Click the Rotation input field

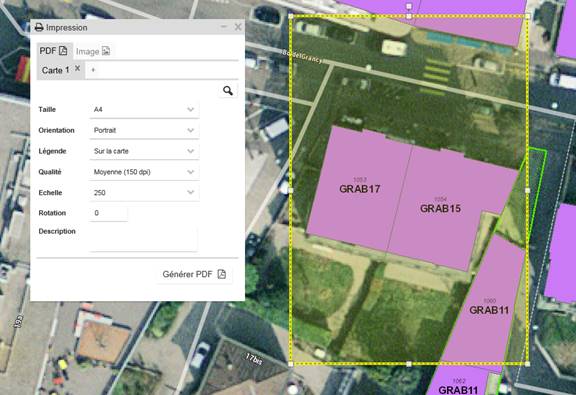(x=109, y=213)
